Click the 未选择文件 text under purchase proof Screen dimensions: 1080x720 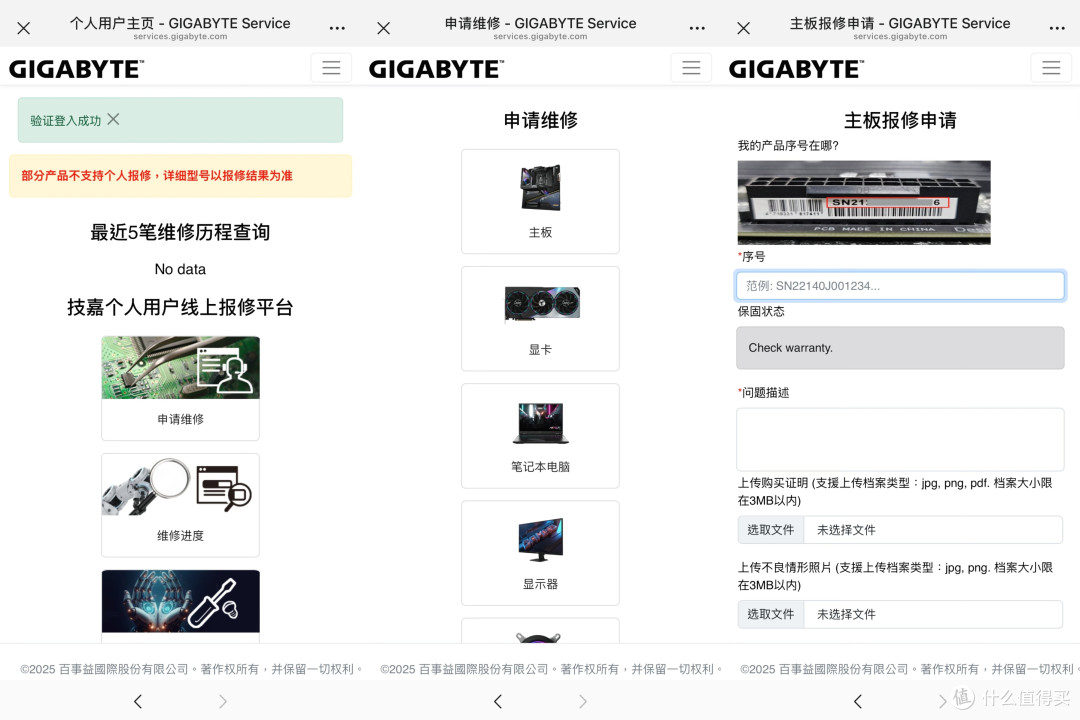click(846, 530)
